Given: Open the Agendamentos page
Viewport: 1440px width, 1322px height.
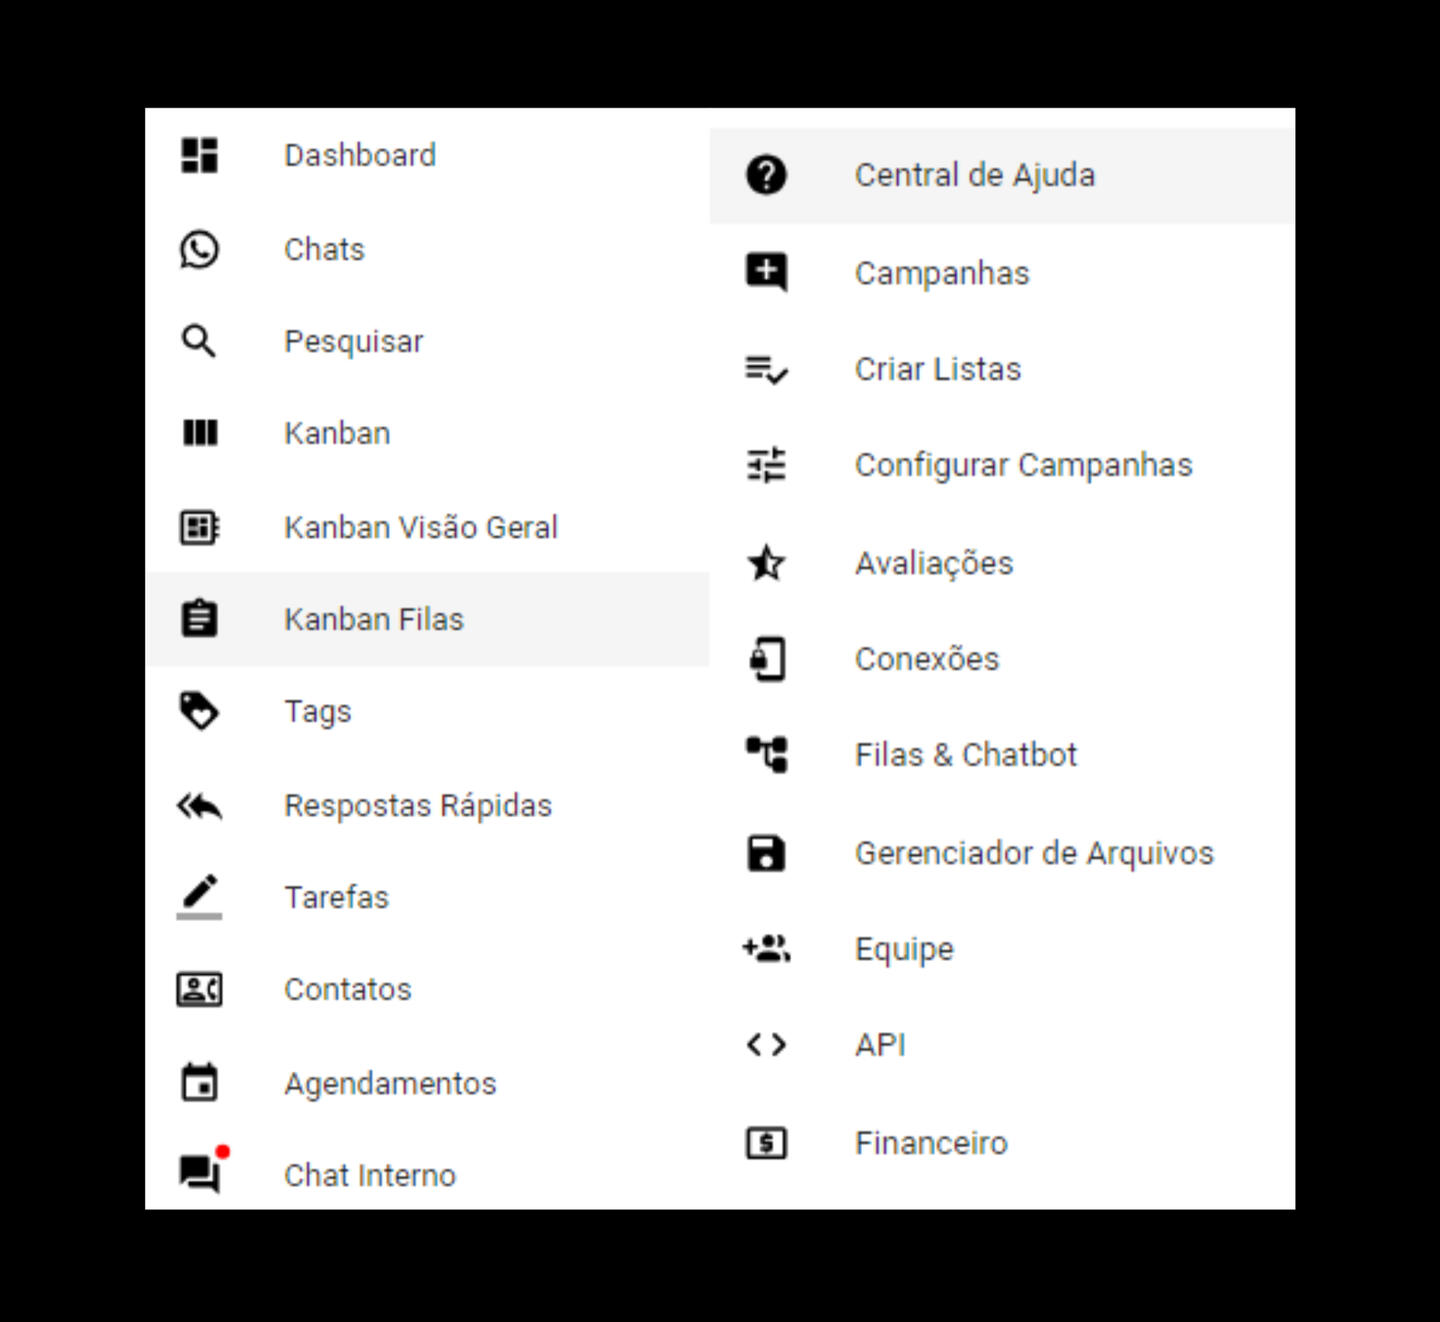Looking at the screenshot, I should pyautogui.click(x=390, y=1083).
